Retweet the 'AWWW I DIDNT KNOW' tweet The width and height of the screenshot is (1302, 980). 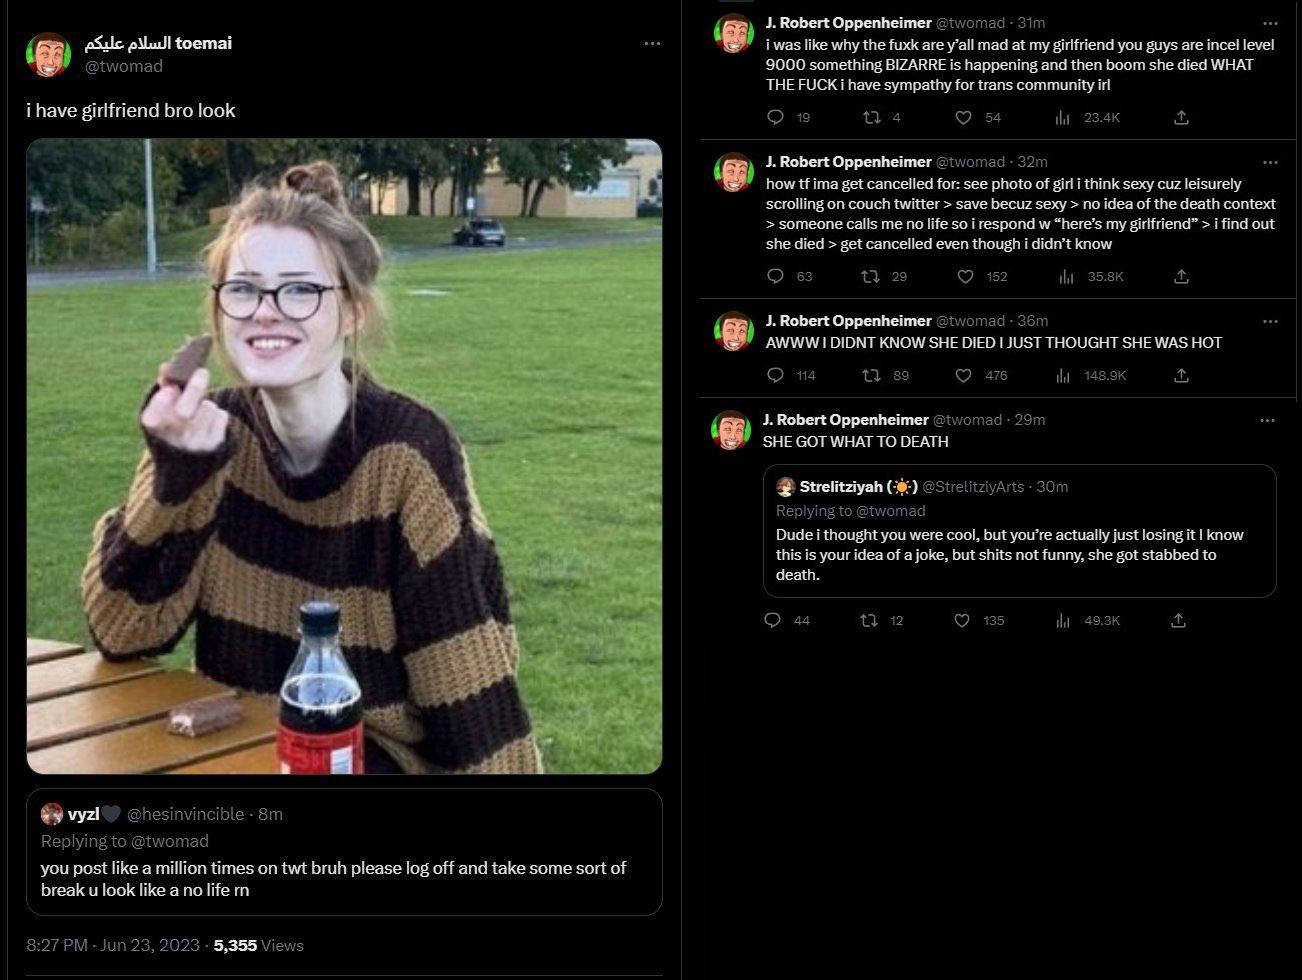click(872, 376)
